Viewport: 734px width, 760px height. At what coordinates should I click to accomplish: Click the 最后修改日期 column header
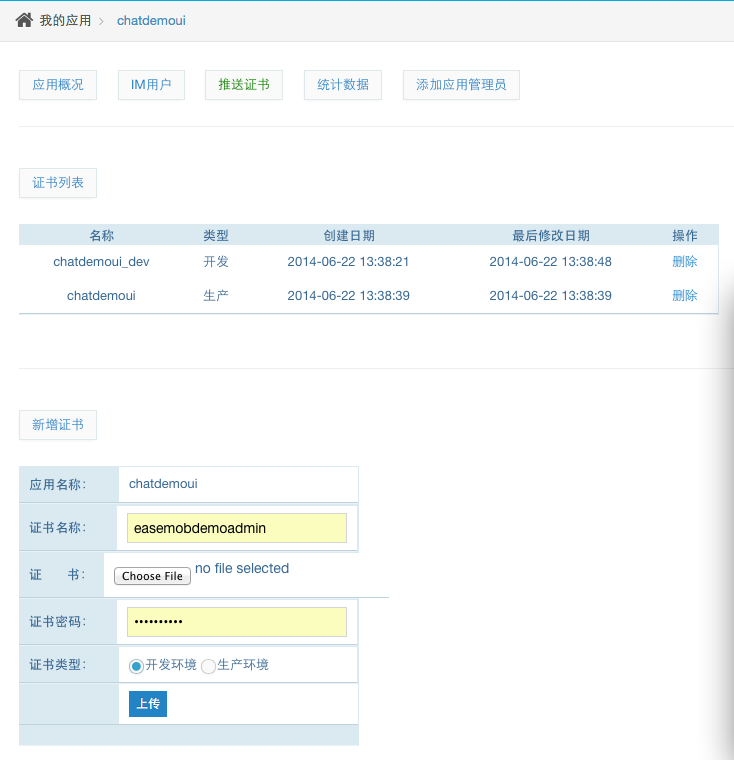pyautogui.click(x=551, y=236)
